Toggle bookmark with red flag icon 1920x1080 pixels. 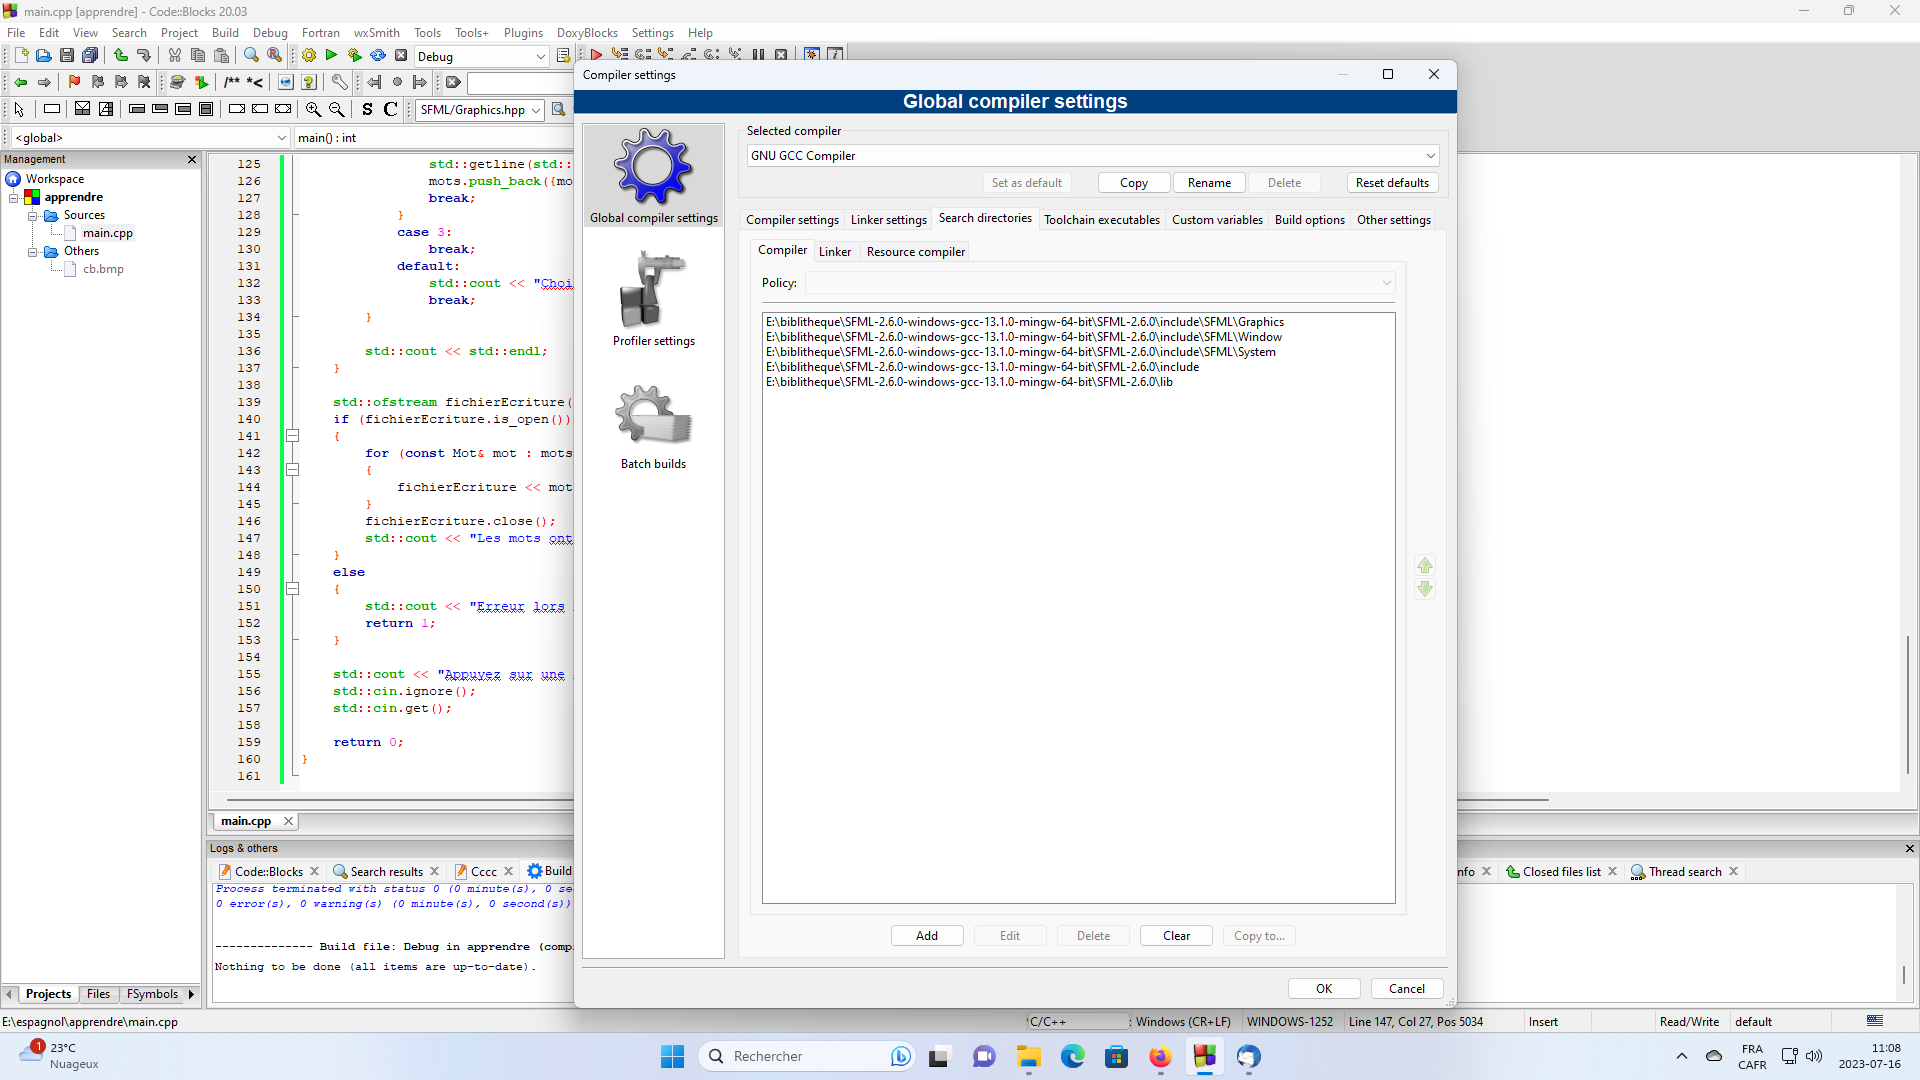[x=74, y=82]
